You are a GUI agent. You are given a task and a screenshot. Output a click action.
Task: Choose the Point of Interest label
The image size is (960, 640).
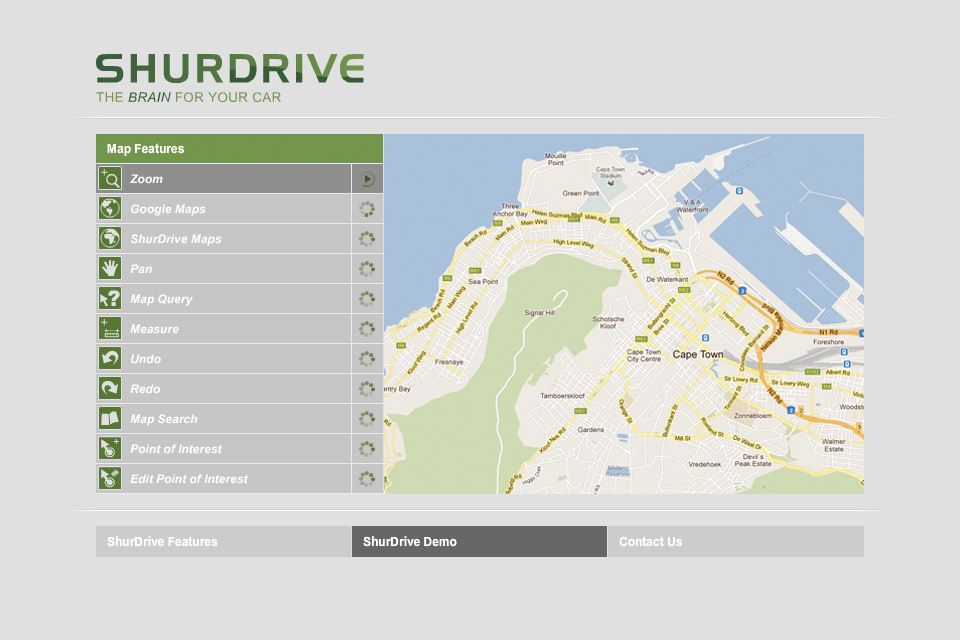click(176, 449)
